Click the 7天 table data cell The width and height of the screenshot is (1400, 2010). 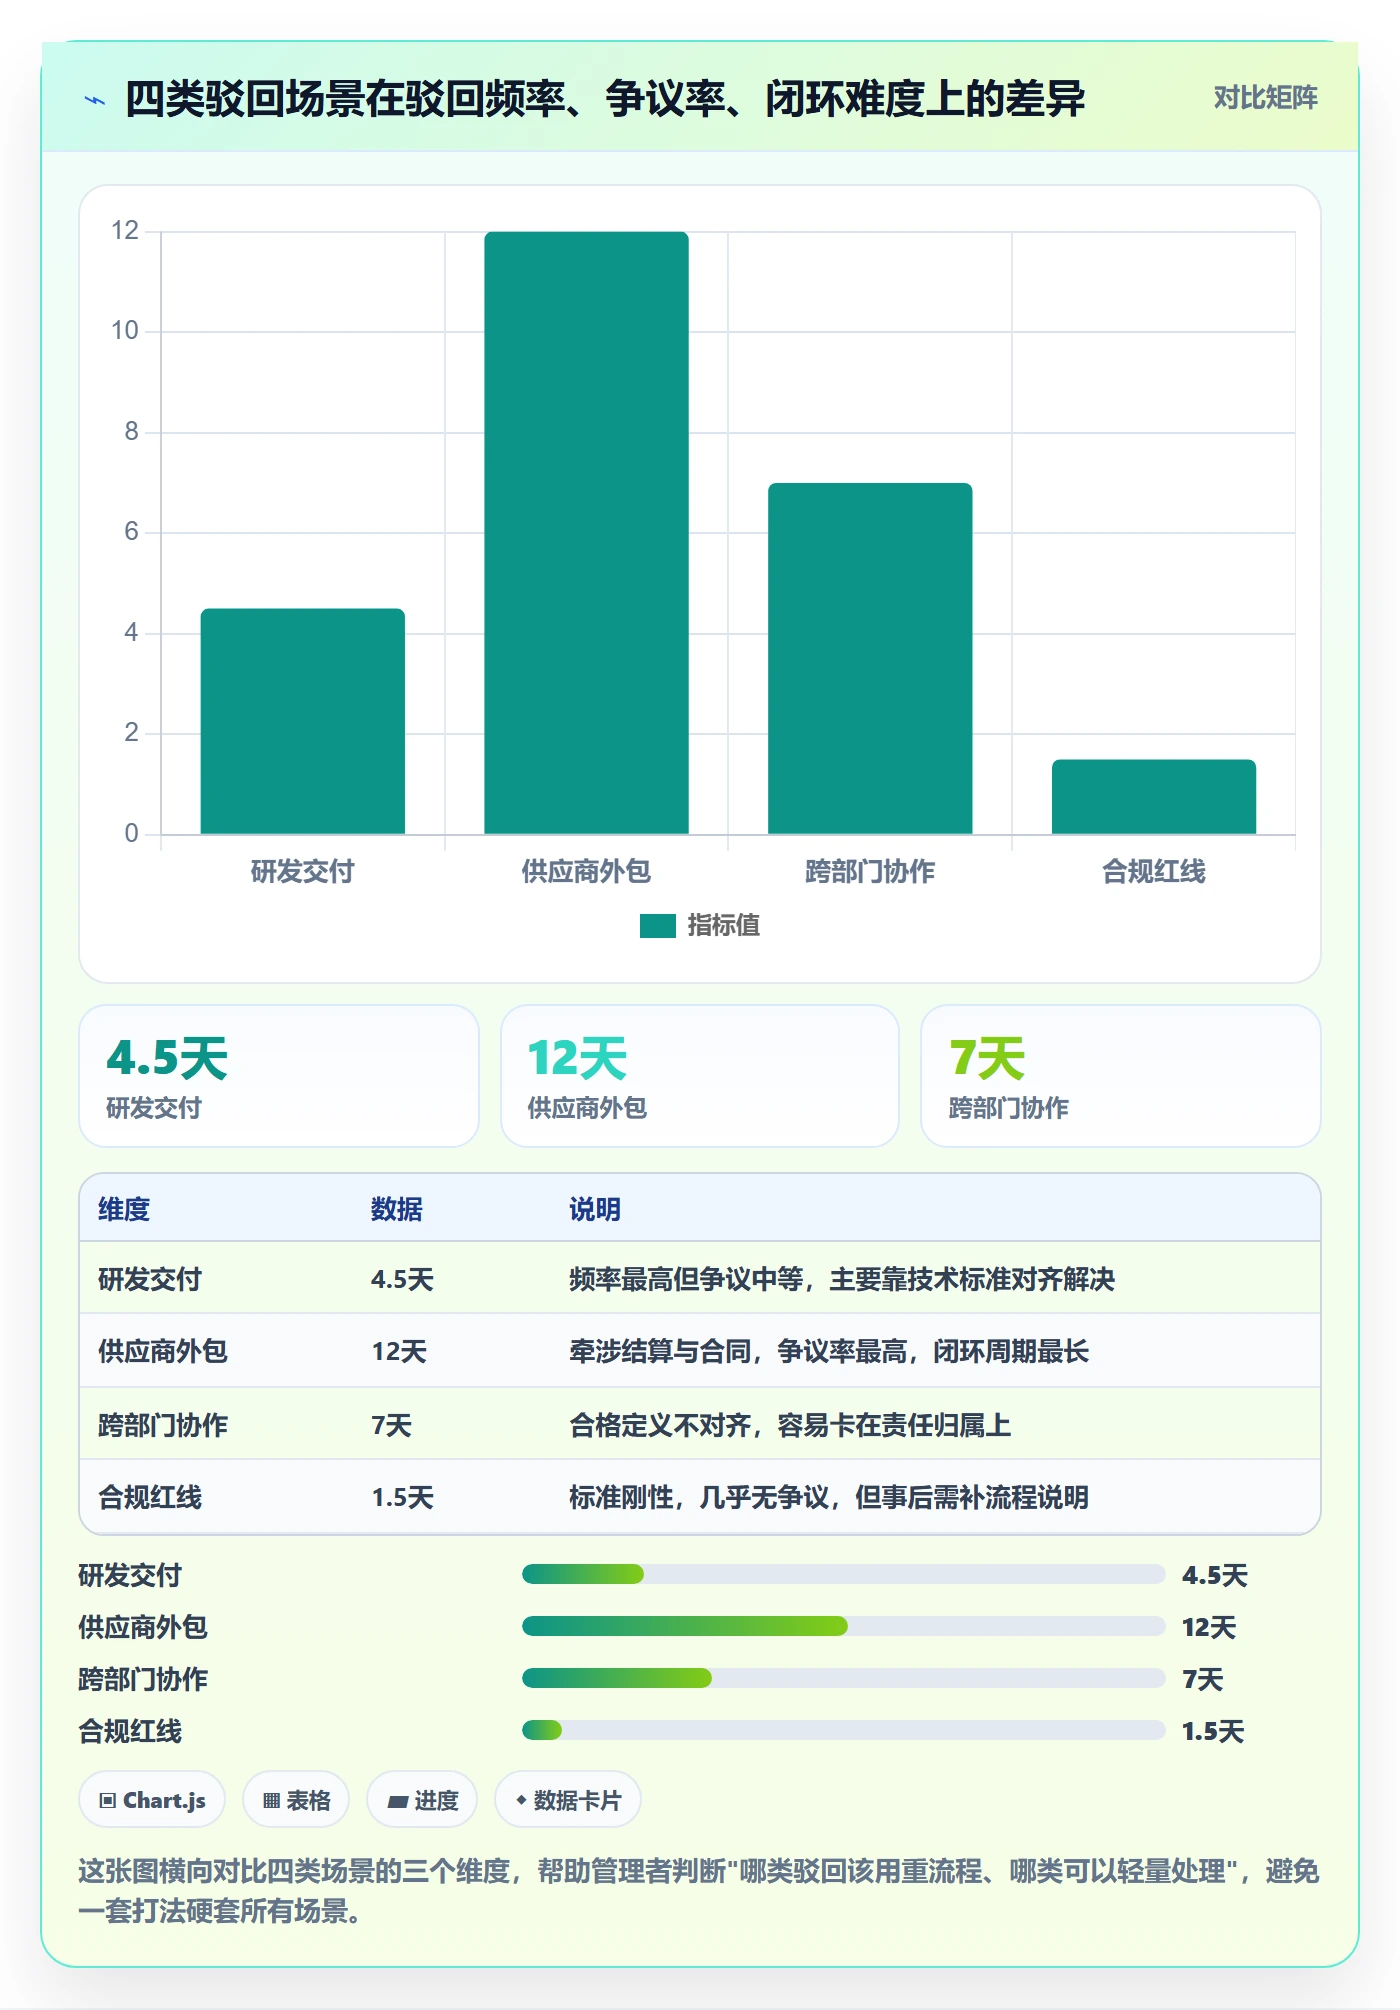[x=391, y=1424]
